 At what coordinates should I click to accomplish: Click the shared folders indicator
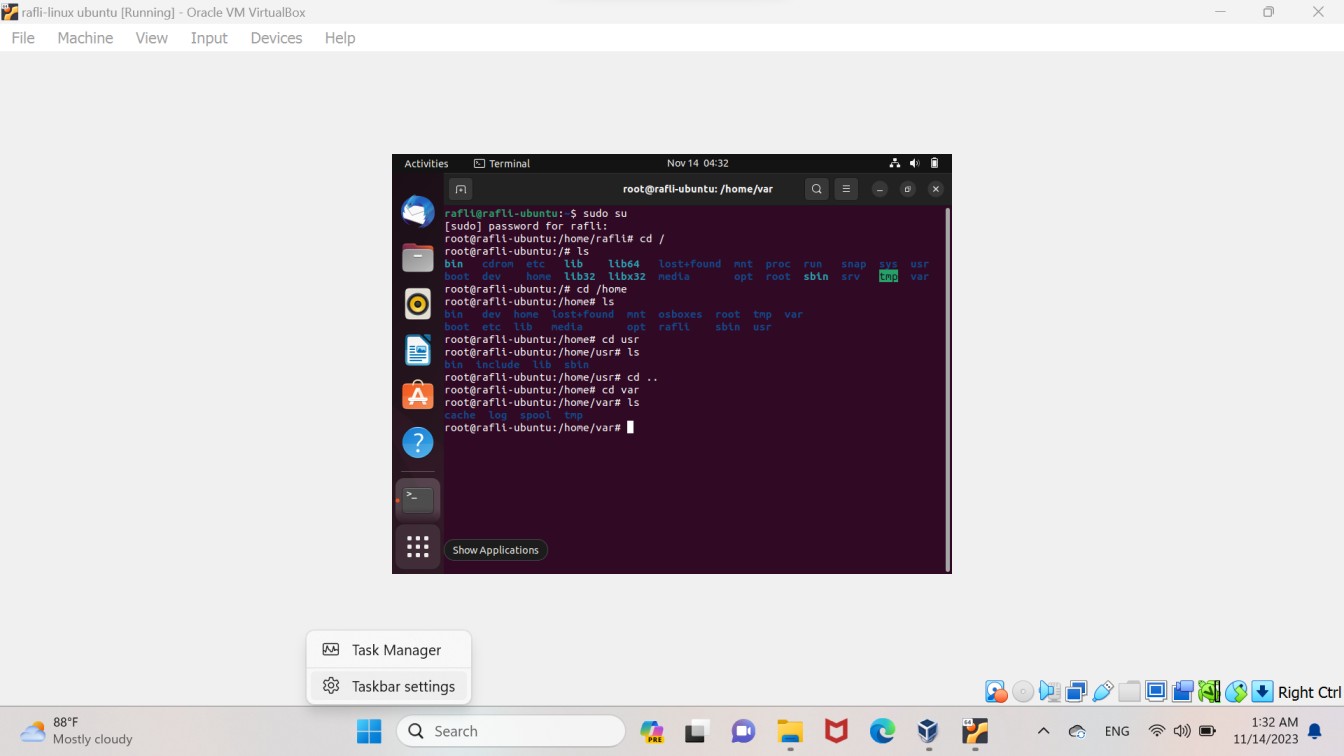[1129, 691]
